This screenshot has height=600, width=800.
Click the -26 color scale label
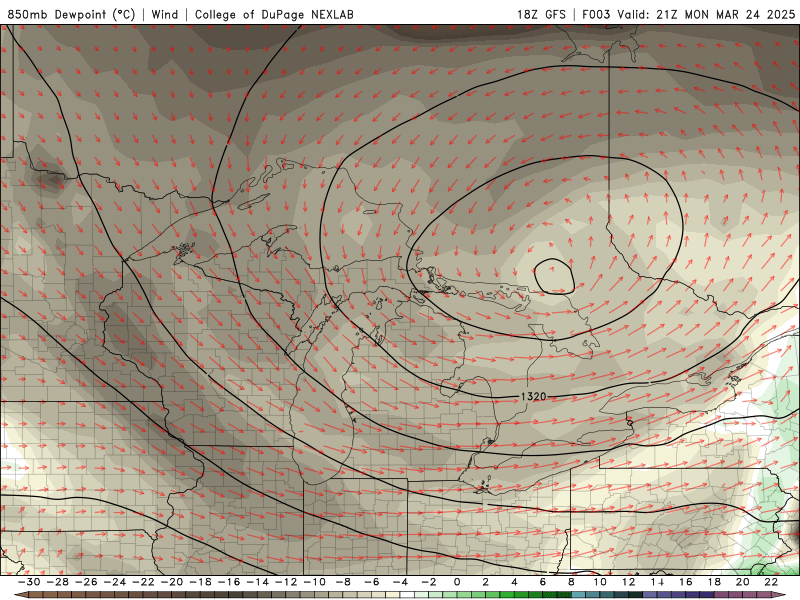pyautogui.click(x=86, y=582)
